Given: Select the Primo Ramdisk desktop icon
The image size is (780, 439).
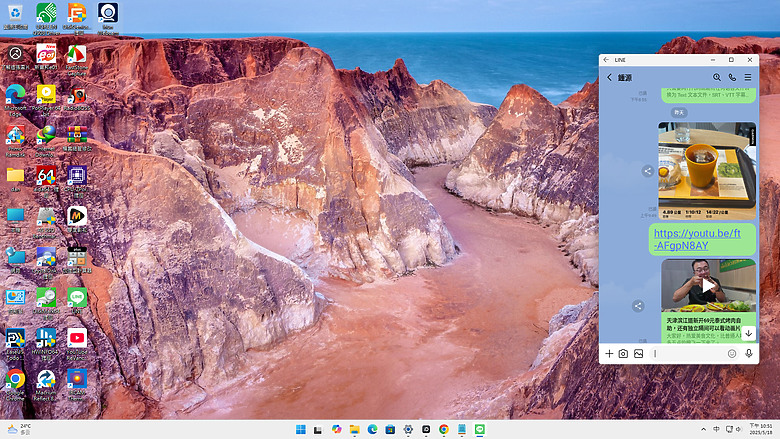Looking at the screenshot, I should [x=15, y=141].
